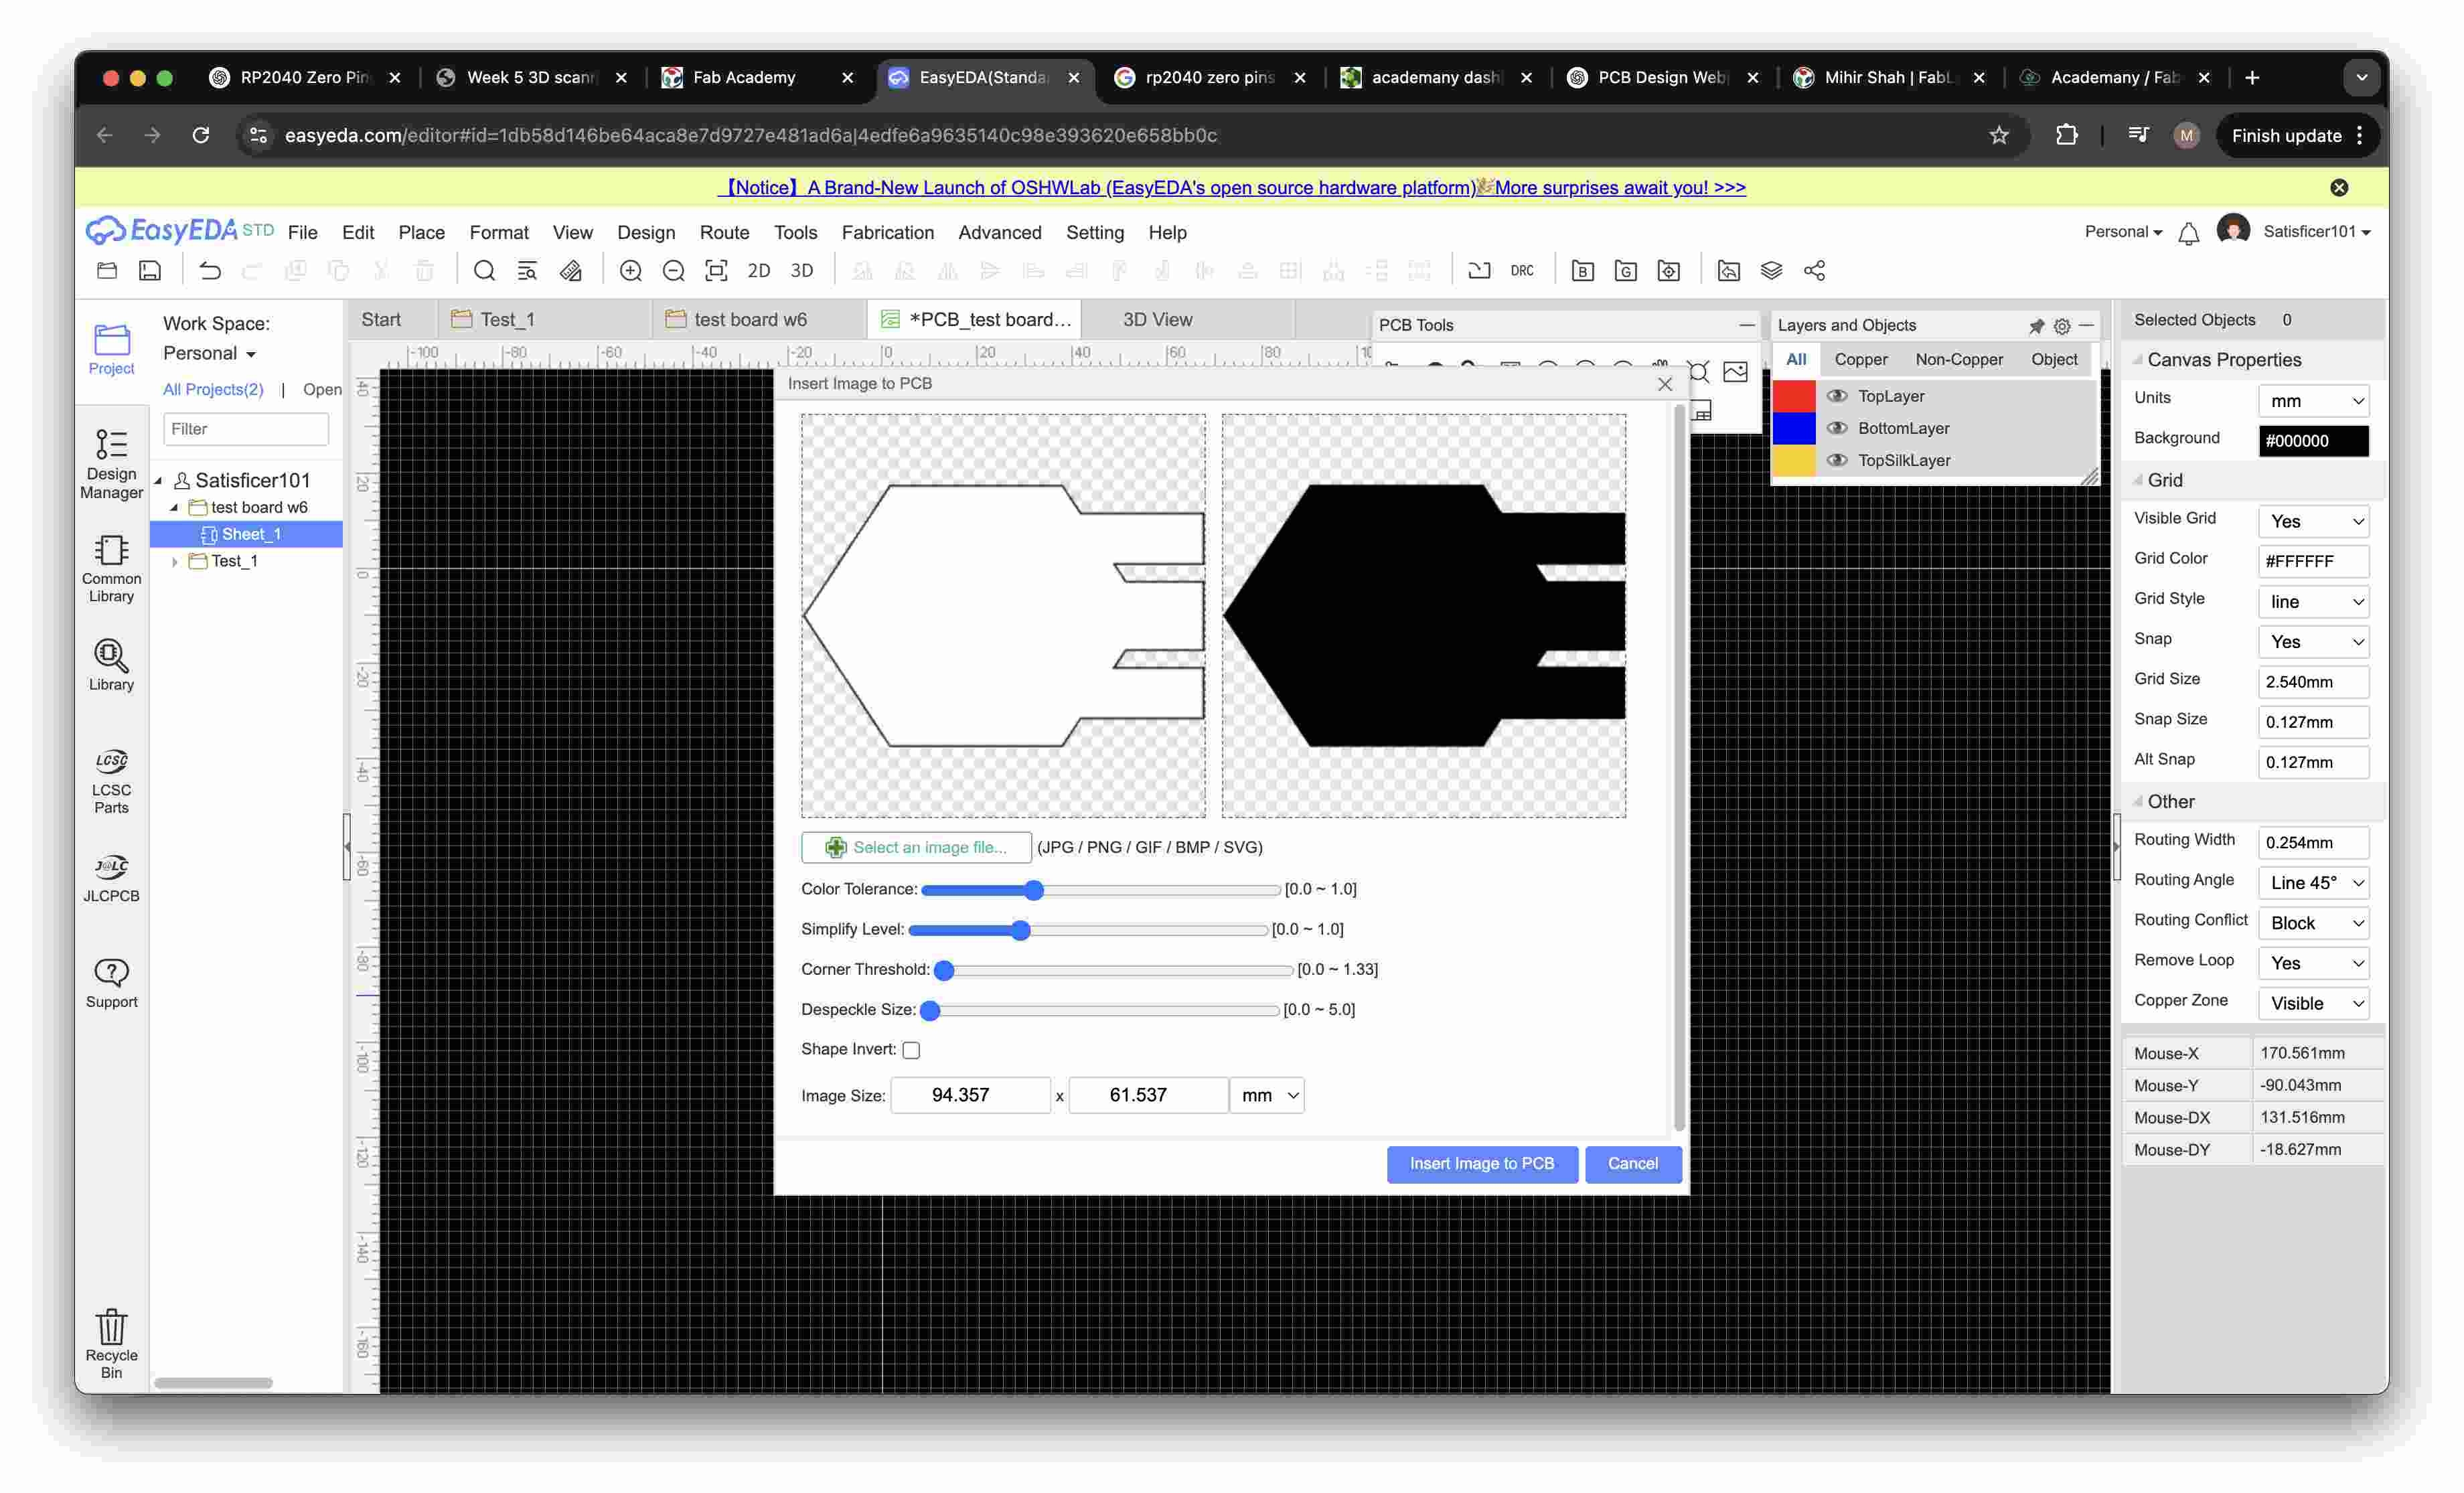Click the All Projects(2) link
The height and width of the screenshot is (1493, 2464).
coord(213,389)
